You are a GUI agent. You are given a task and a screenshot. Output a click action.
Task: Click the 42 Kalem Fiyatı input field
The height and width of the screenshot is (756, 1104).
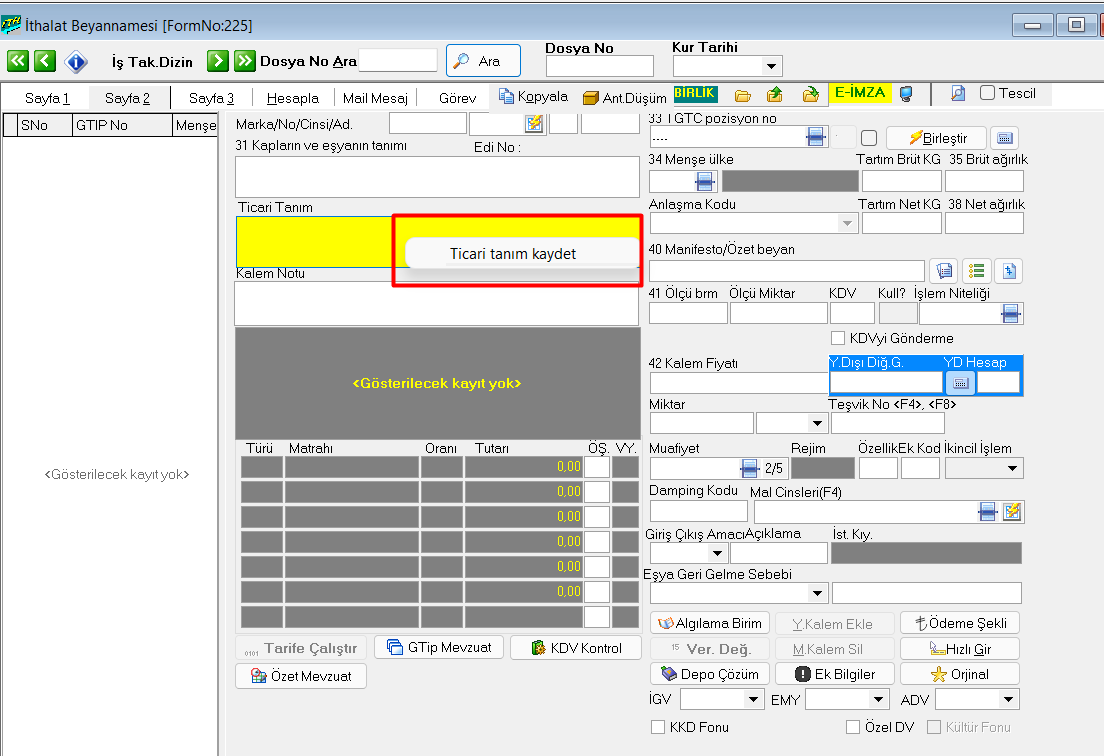pyautogui.click(x=739, y=383)
